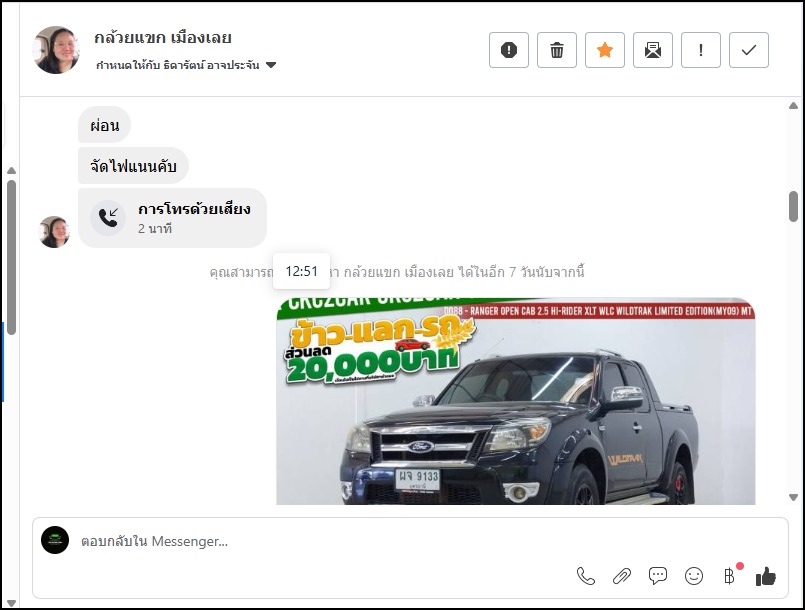Open the customer's header profile picture
Image resolution: width=805 pixels, height=610 pixels.
56,50
